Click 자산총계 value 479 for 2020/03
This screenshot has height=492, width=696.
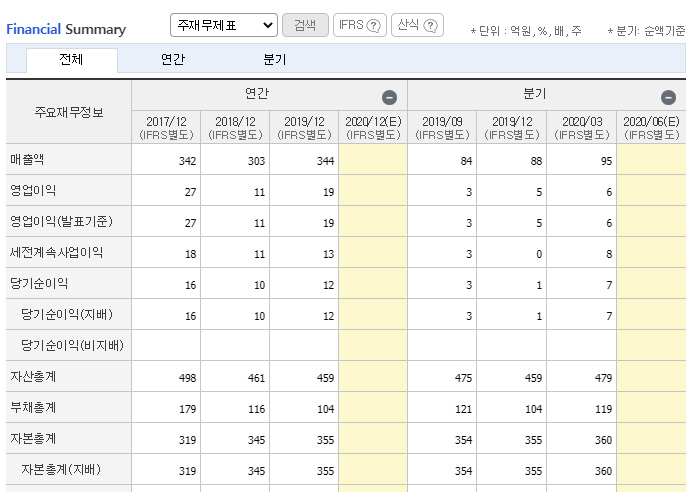tap(603, 378)
